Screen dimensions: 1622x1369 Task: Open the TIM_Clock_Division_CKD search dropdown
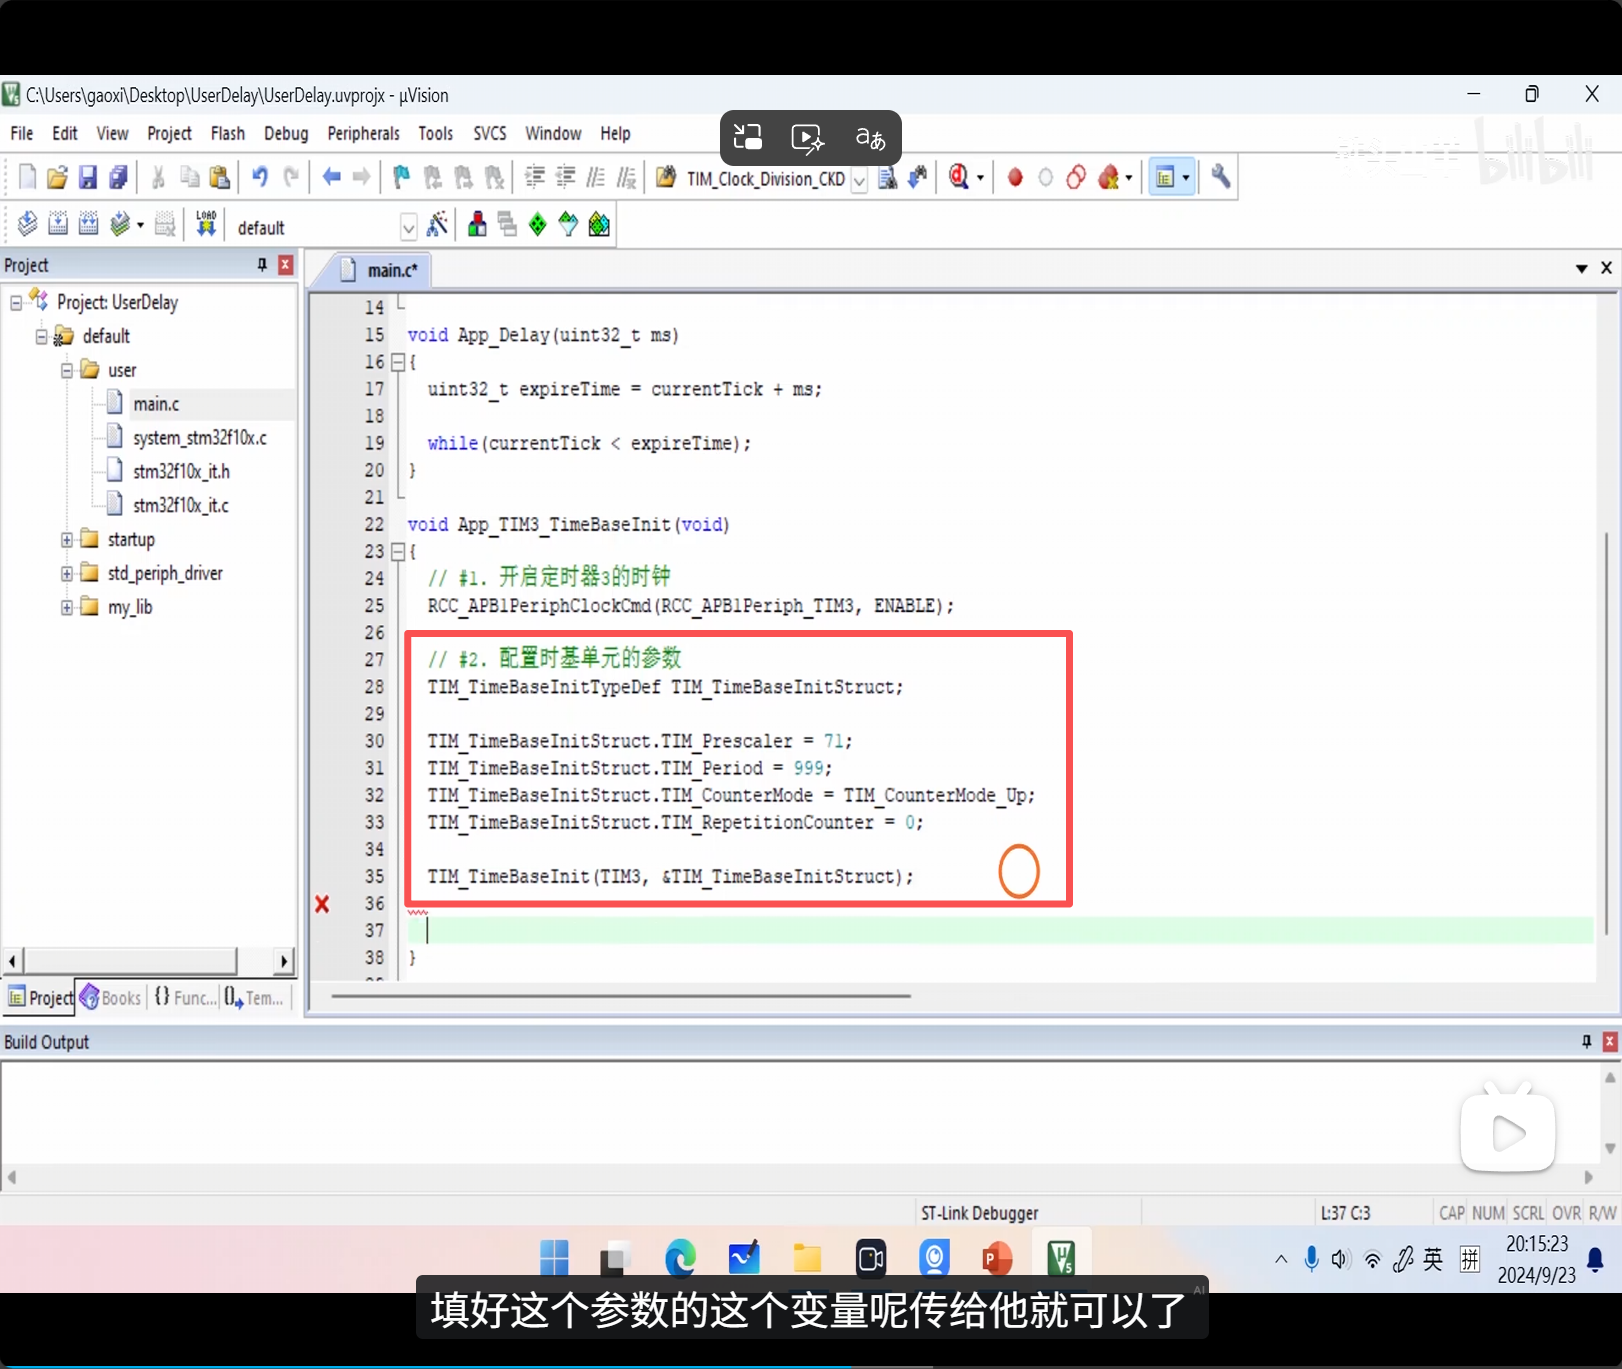coord(859,180)
